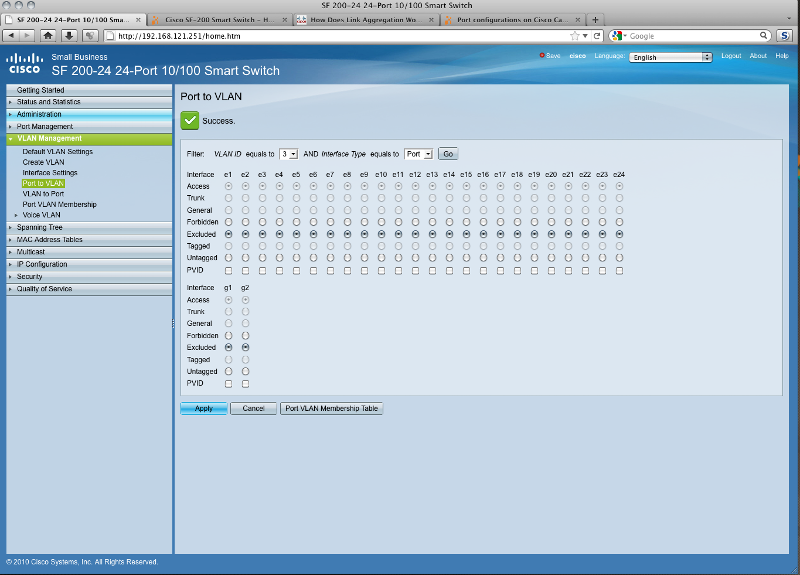800x575 pixels.
Task: Check the PVID checkbox for port g2
Action: [245, 383]
